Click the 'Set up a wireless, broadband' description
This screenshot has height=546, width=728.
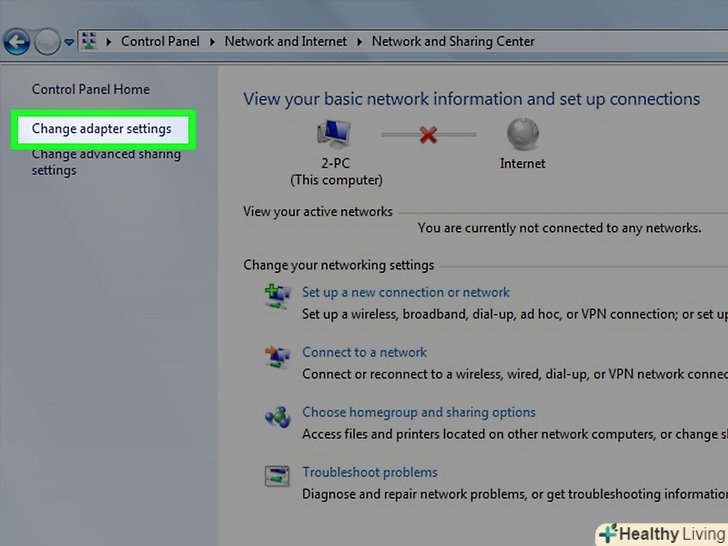point(515,314)
